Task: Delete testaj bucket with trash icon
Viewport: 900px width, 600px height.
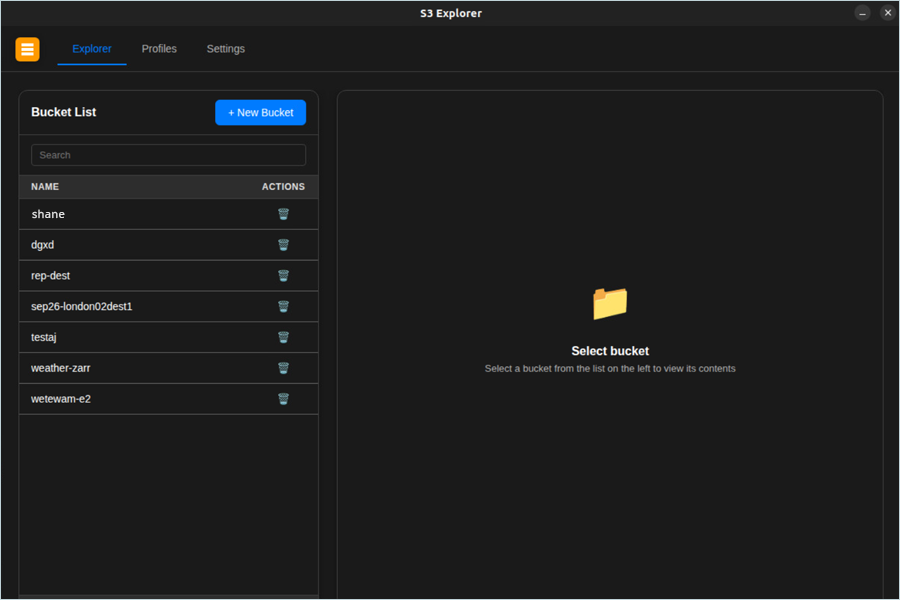Action: point(283,338)
